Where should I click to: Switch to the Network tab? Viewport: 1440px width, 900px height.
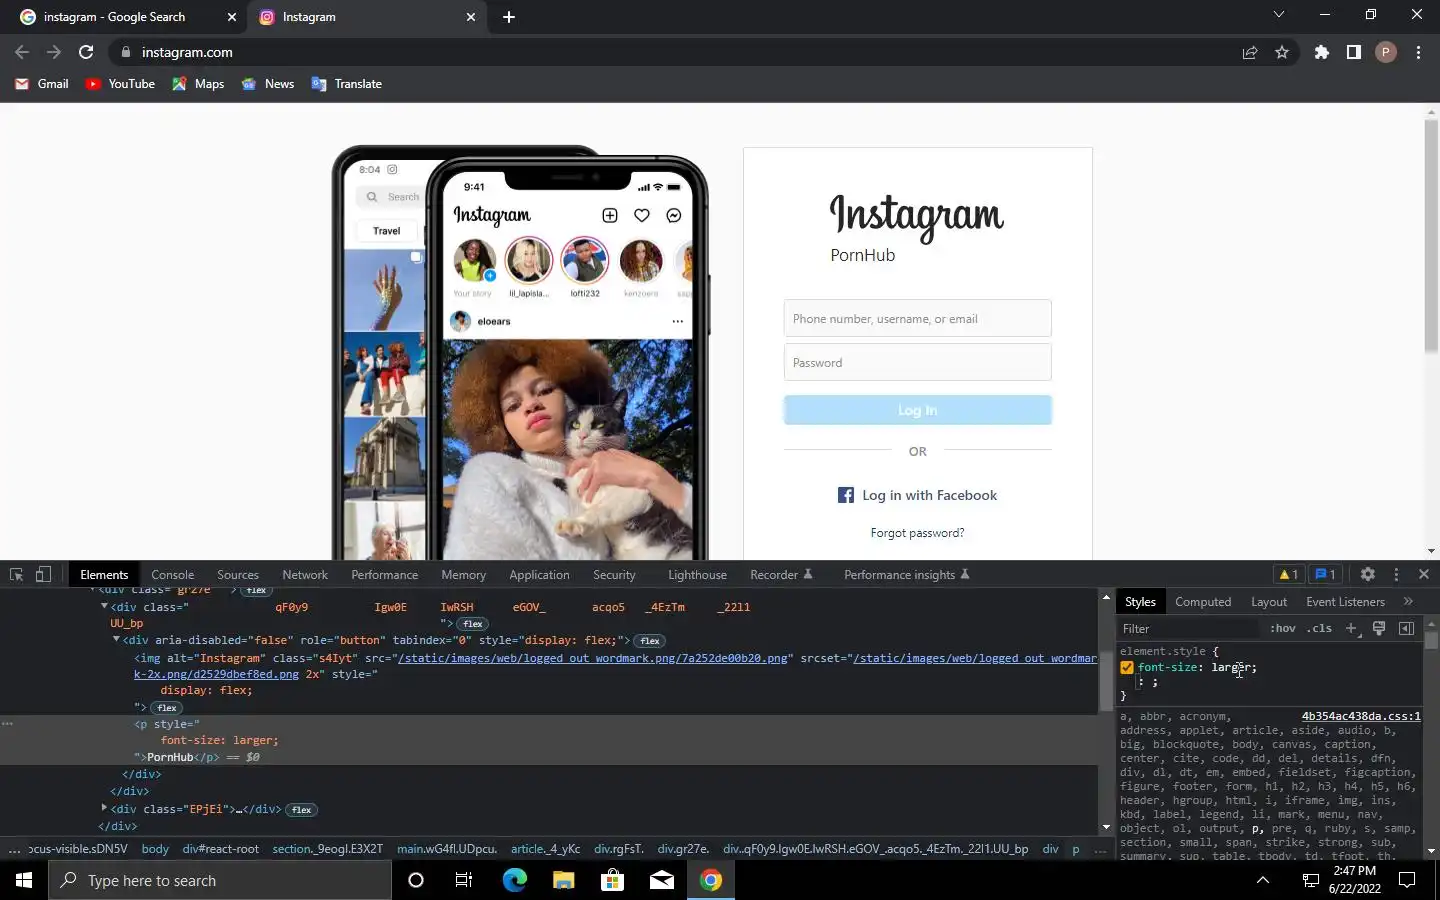click(x=305, y=574)
